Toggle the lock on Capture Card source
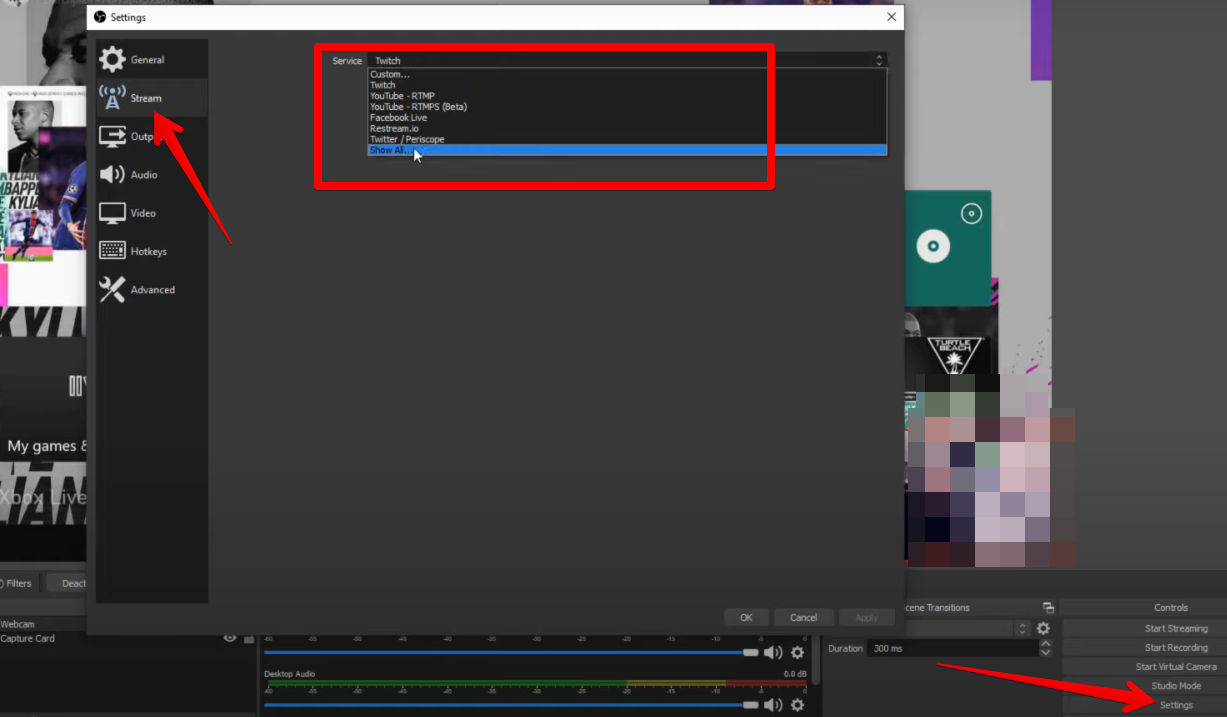 click(248, 638)
